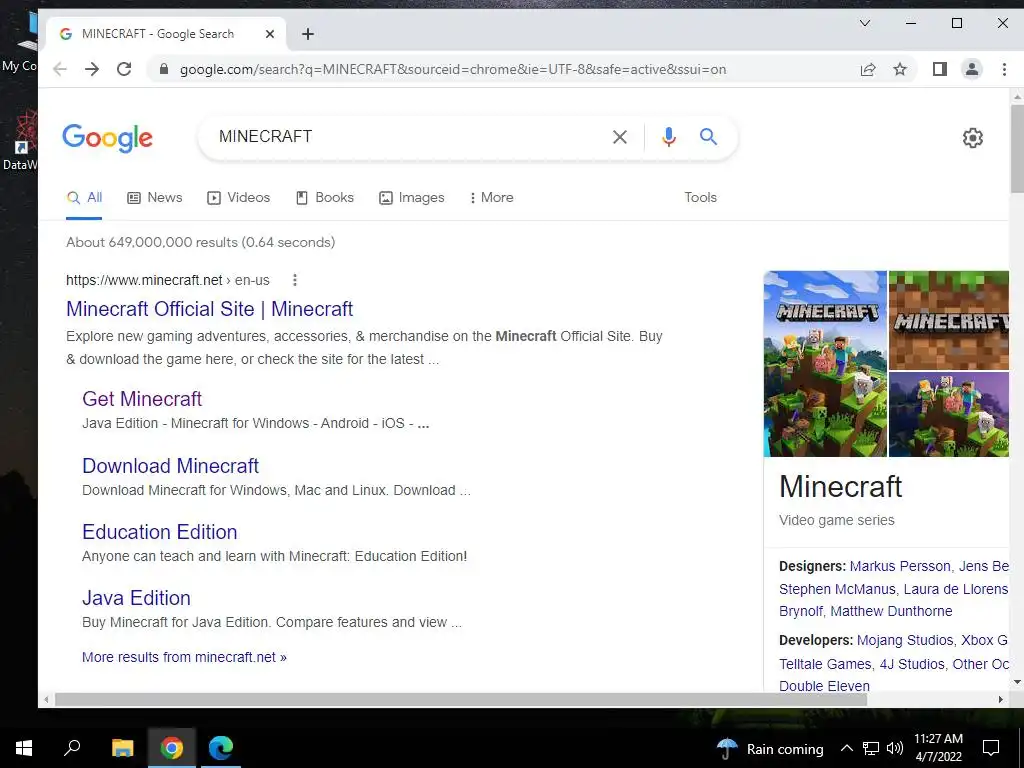Viewport: 1024px width, 768px height.
Task: Click the horizontal scrollbar right arrow
Action: pos(1000,699)
